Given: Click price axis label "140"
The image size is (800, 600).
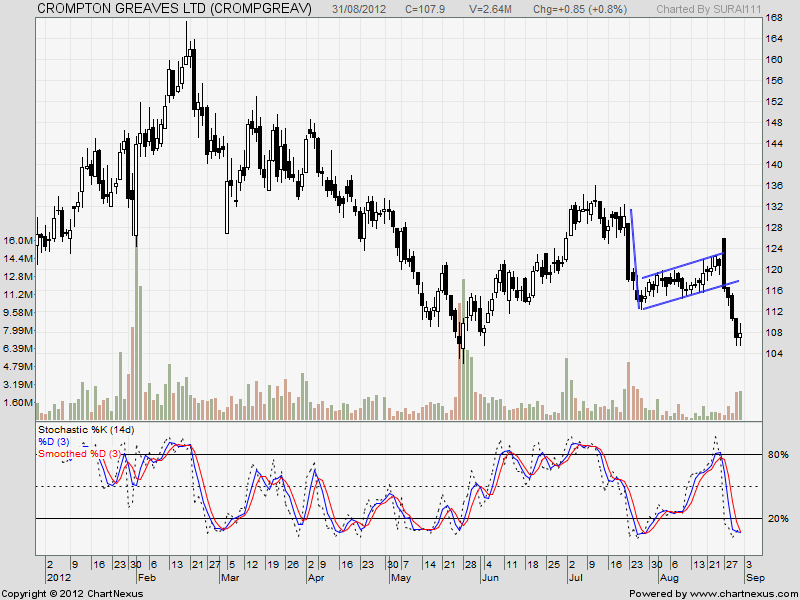Looking at the screenshot, I should tap(774, 165).
